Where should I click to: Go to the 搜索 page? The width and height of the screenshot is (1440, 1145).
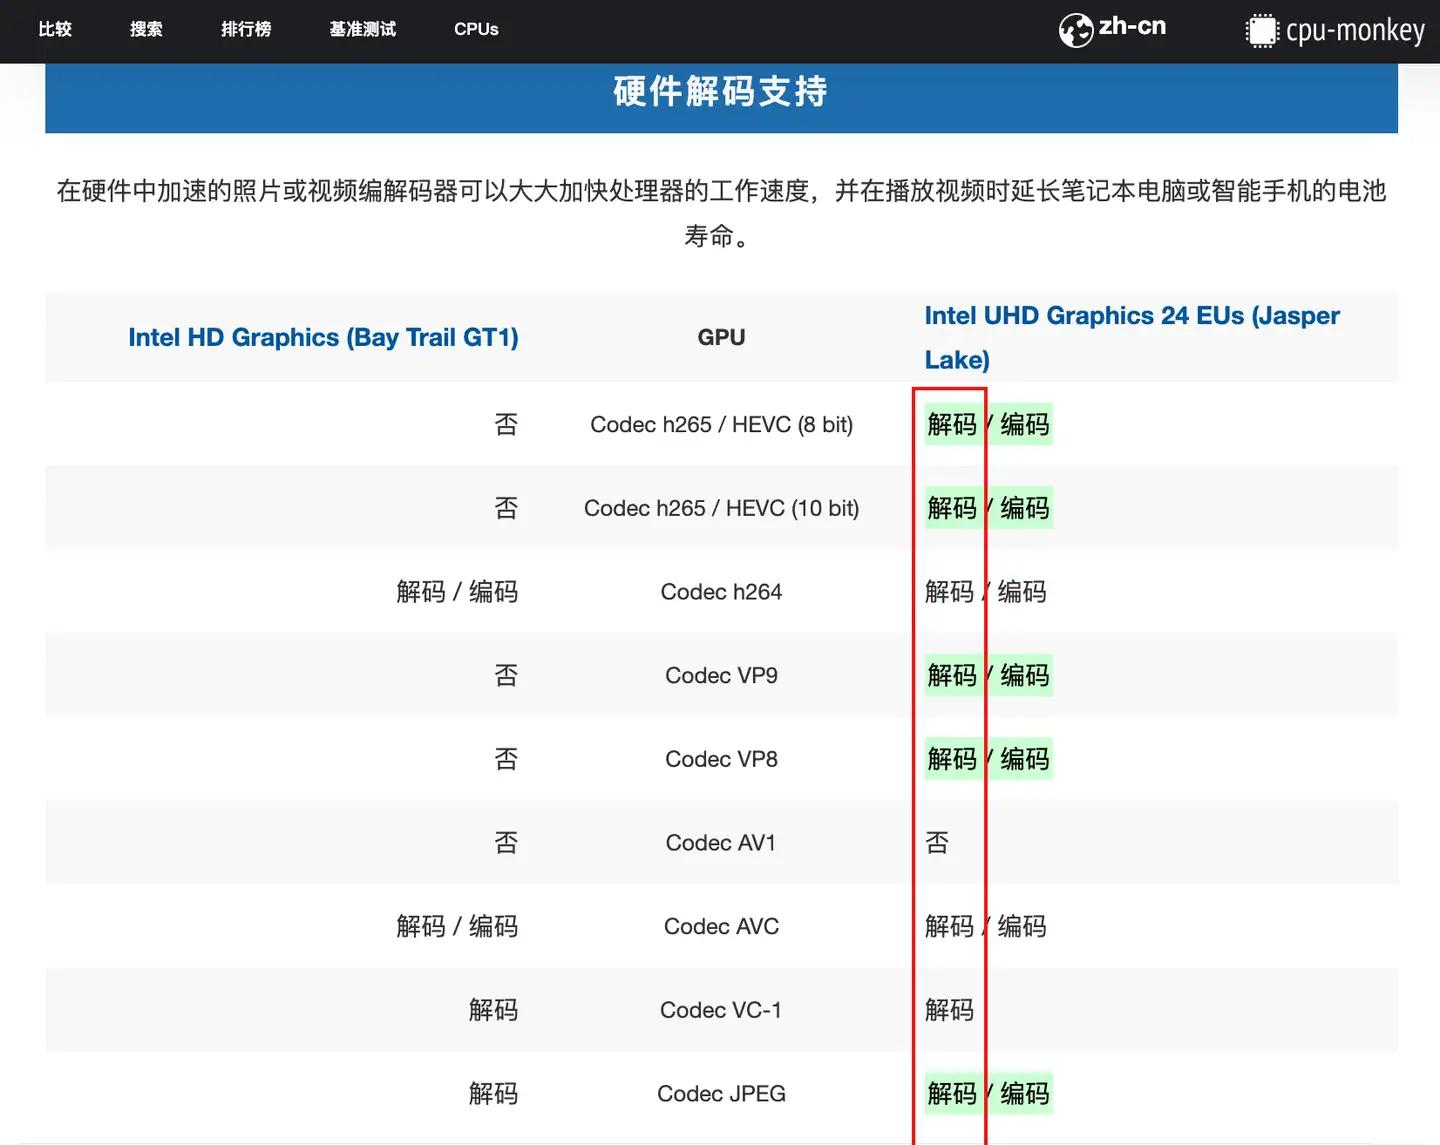coord(146,29)
